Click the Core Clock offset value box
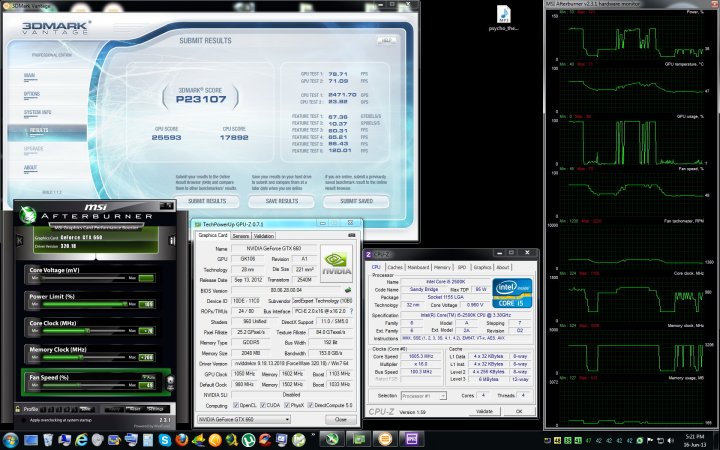The height and width of the screenshot is (450, 720). (146, 331)
